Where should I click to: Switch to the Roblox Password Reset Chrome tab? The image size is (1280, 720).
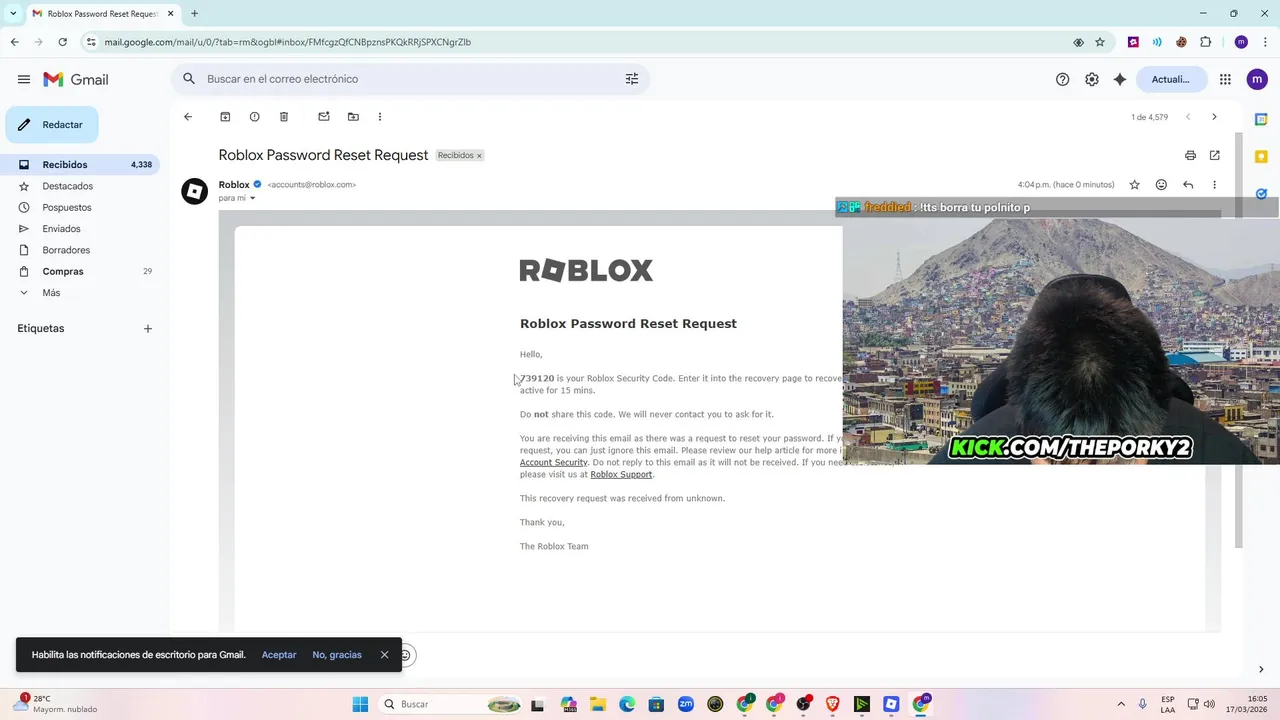pyautogui.click(x=101, y=13)
